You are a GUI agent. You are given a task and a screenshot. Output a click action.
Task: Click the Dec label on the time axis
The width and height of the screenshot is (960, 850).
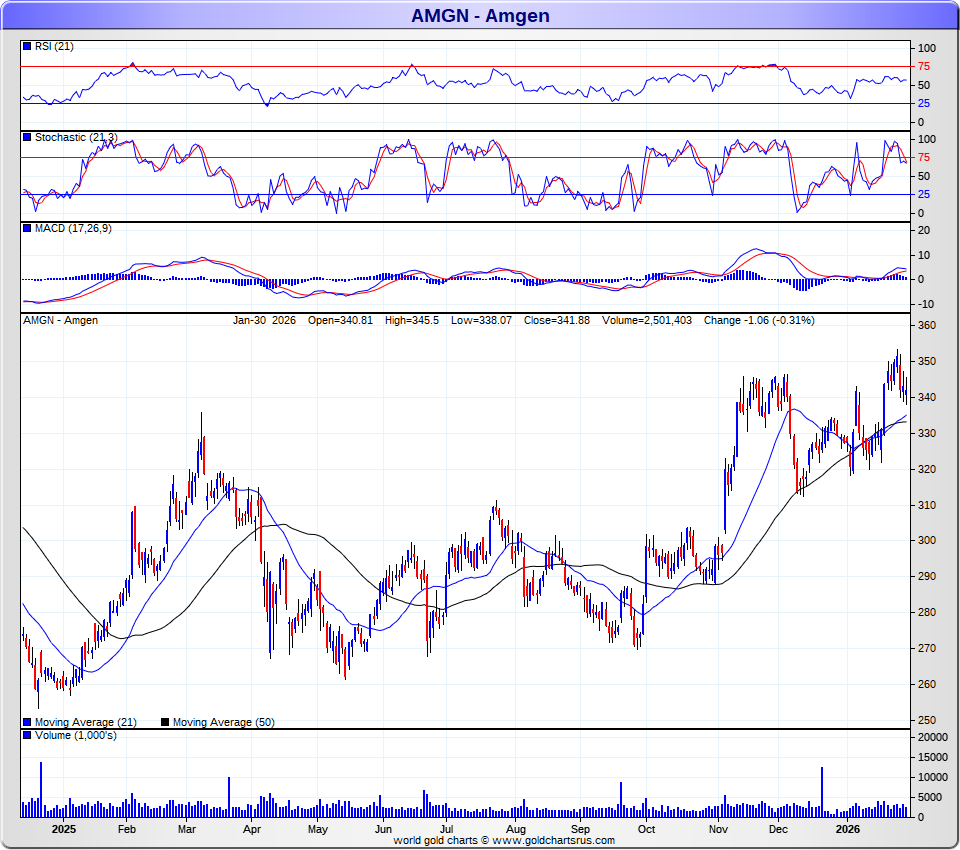778,829
